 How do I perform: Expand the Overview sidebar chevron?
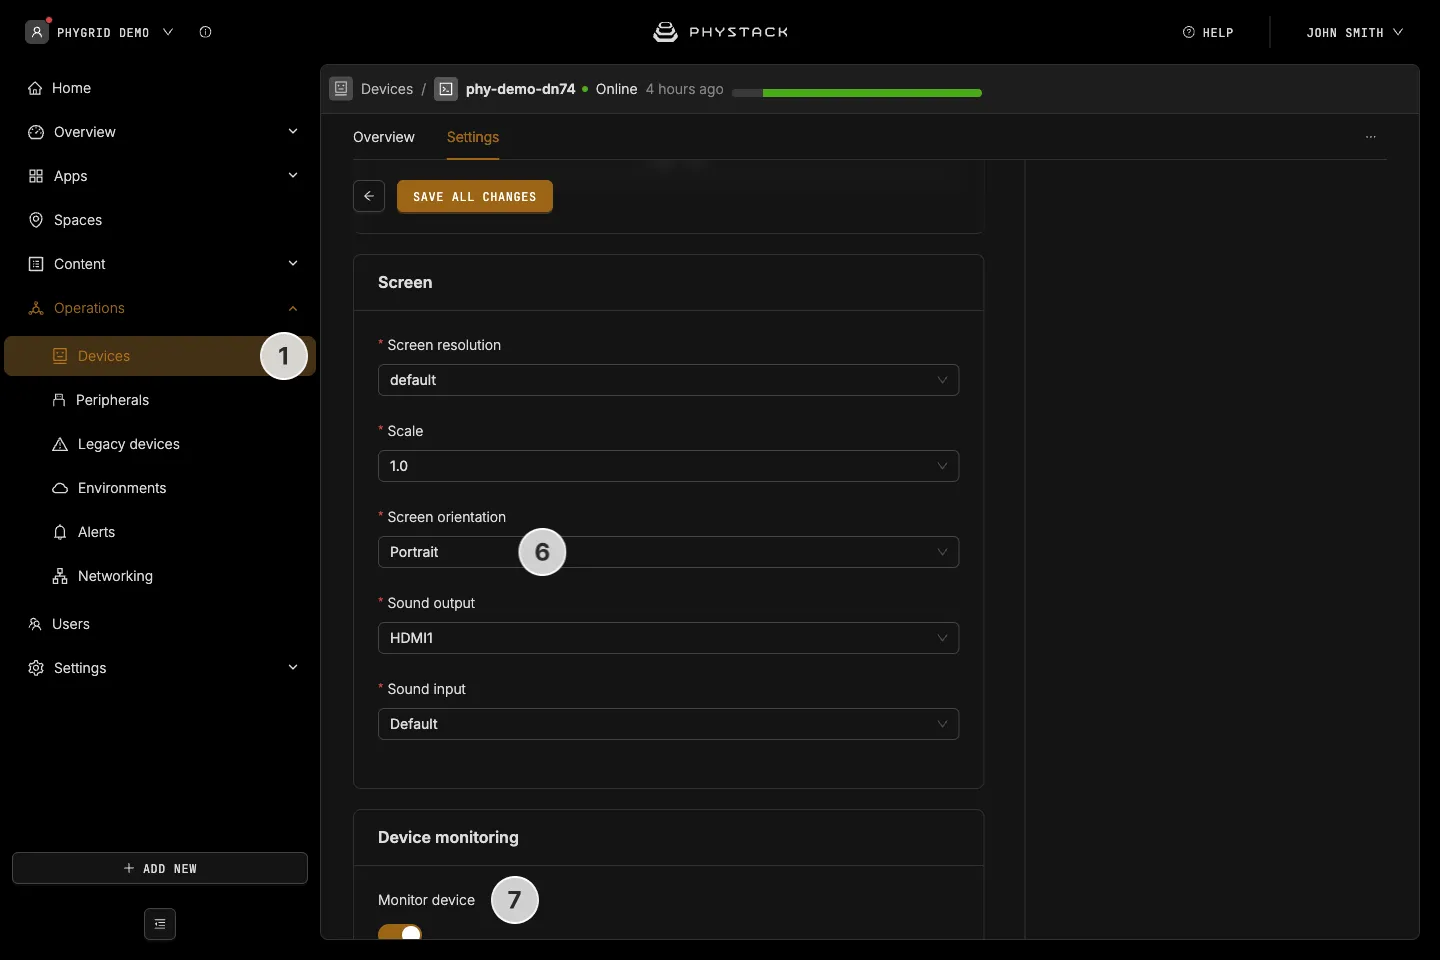click(x=293, y=132)
